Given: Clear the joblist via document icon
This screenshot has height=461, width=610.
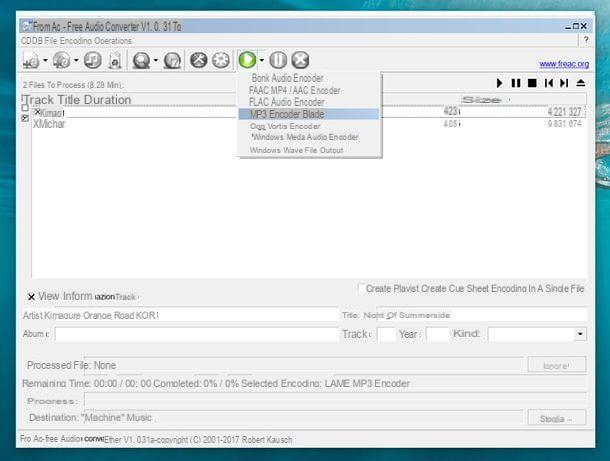Looking at the screenshot, I should click(x=115, y=60).
